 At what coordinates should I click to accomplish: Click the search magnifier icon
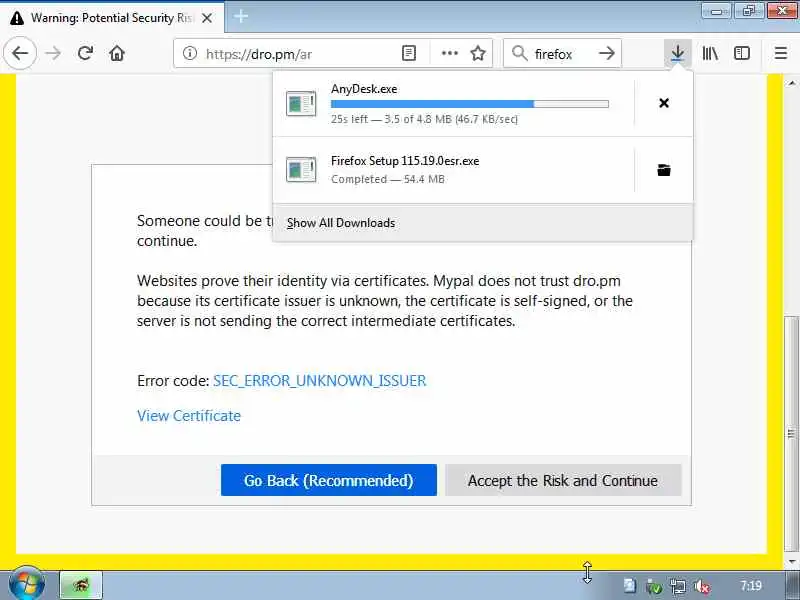coord(519,53)
